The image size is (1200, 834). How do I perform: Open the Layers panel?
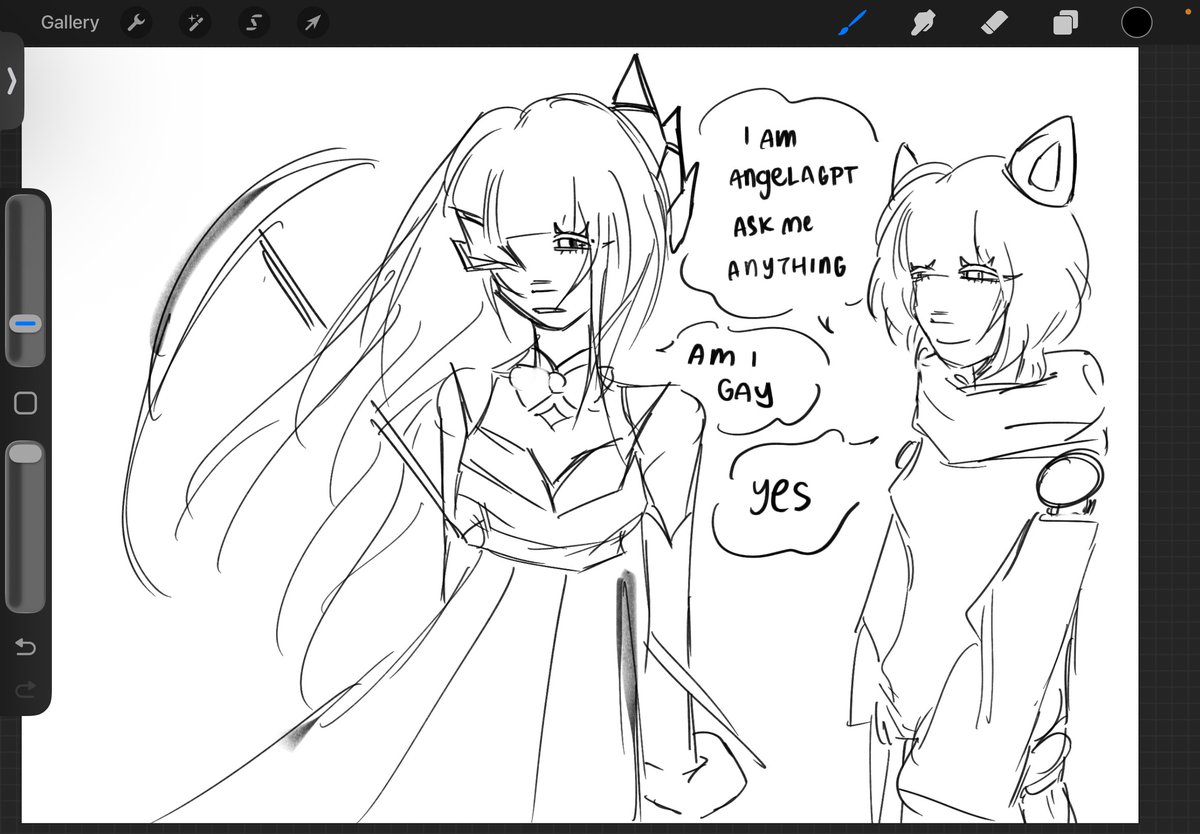point(1066,22)
